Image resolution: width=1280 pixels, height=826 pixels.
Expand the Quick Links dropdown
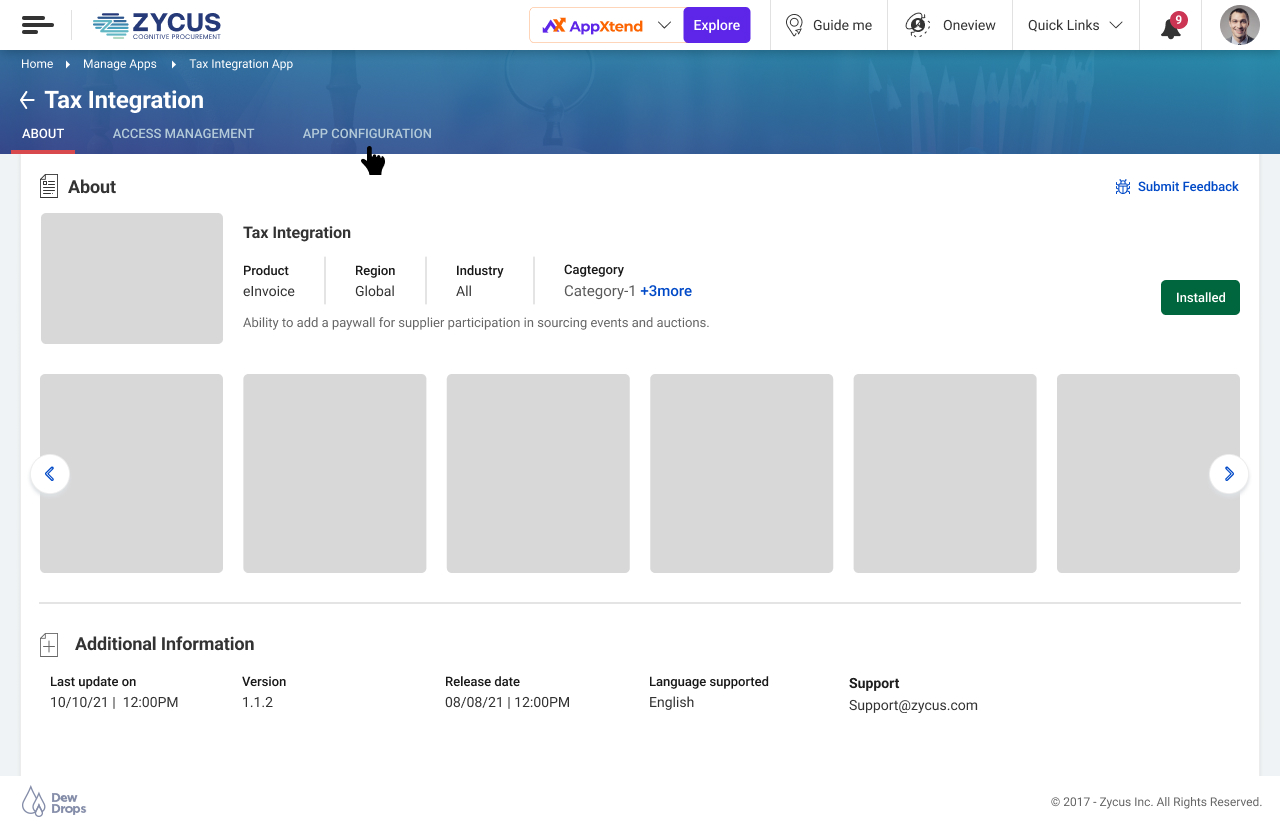(x=1075, y=25)
